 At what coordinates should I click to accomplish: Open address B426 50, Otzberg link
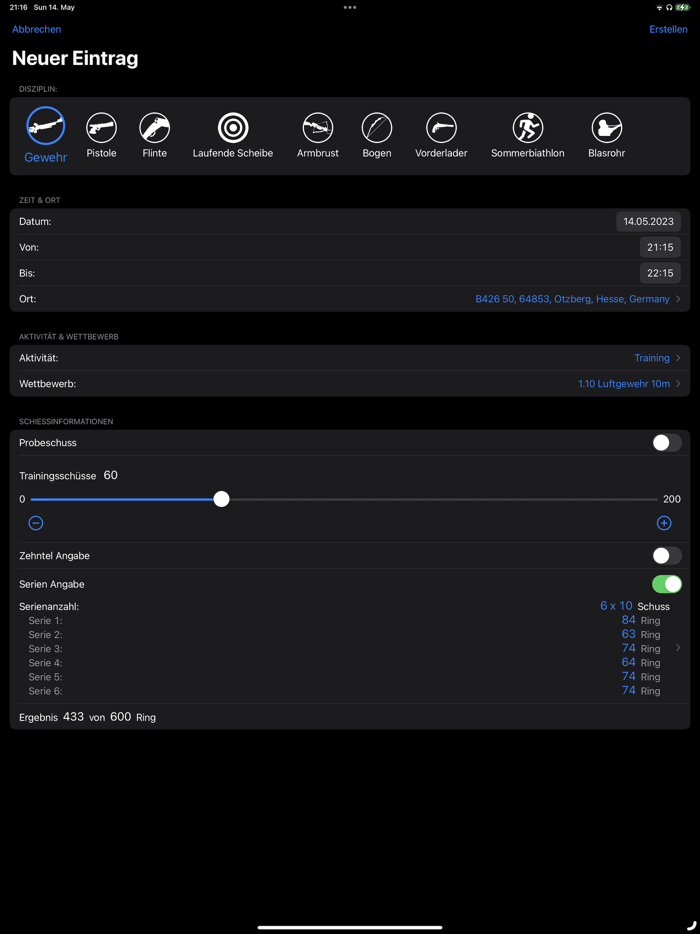click(x=572, y=299)
